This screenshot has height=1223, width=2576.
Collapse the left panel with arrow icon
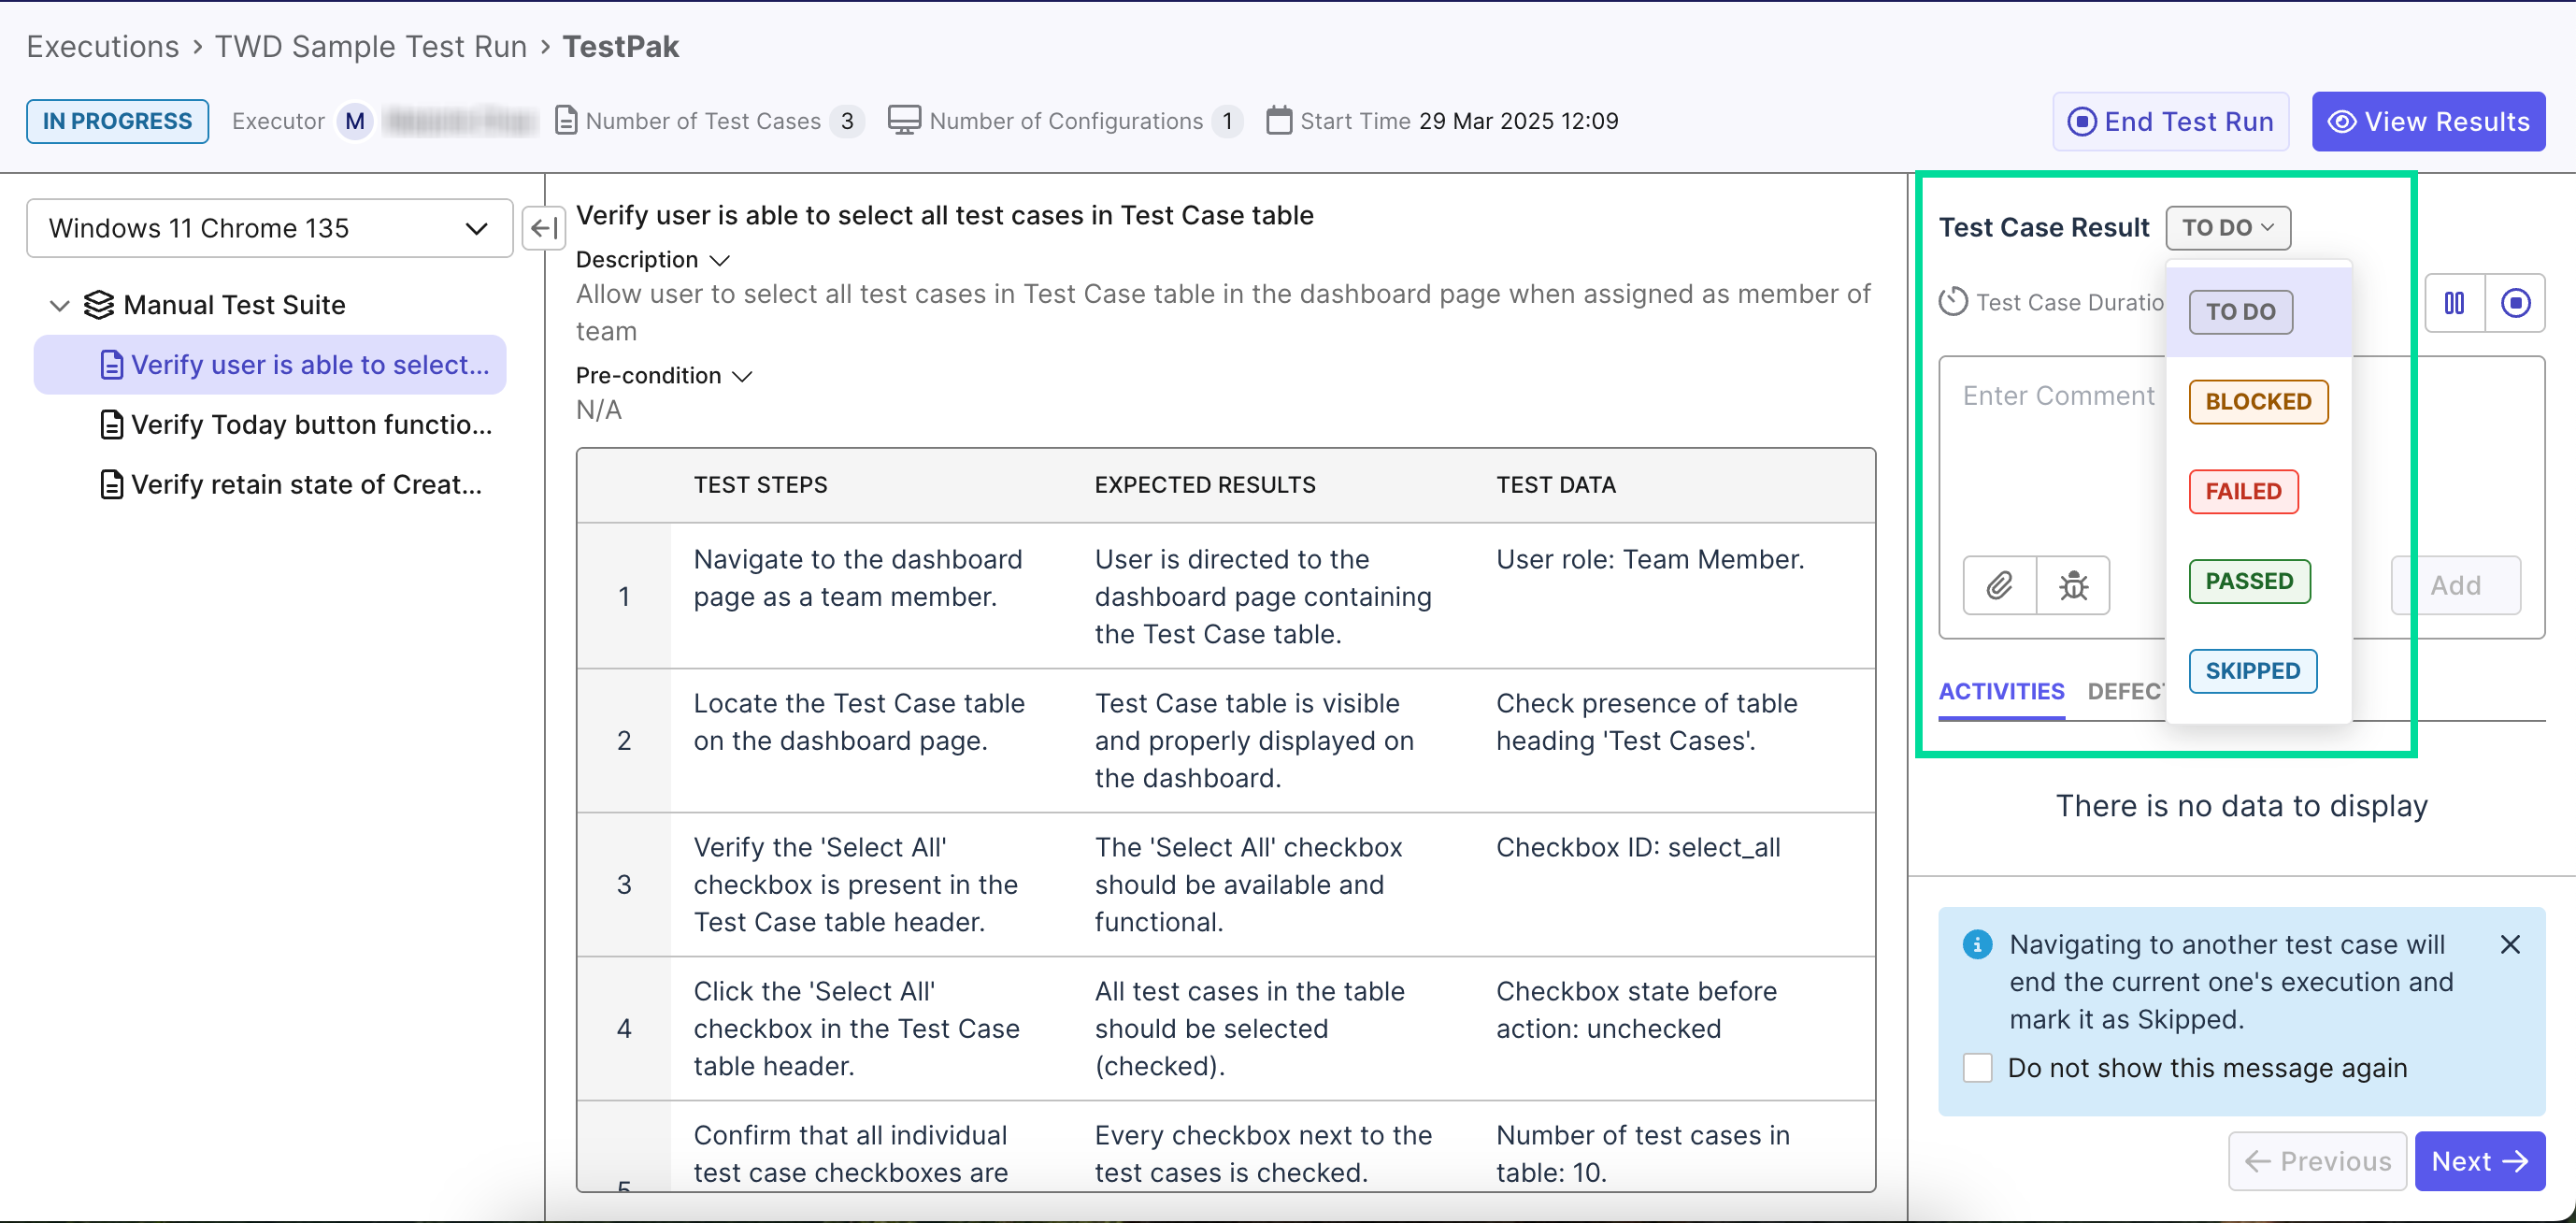544,228
